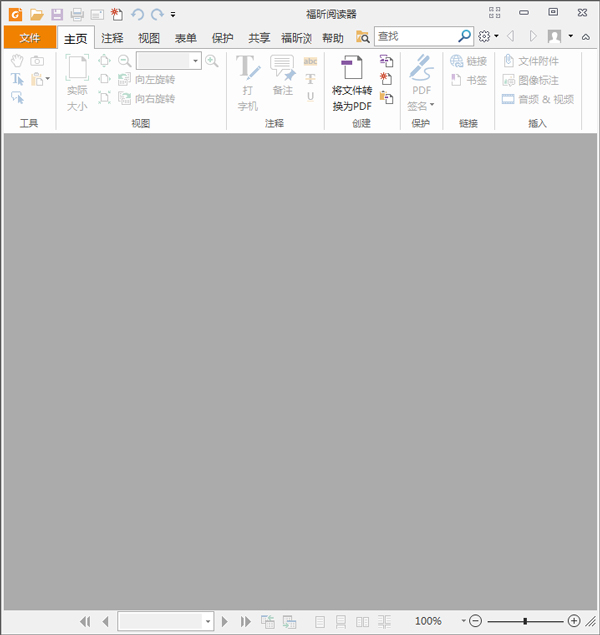Select continuous facing view icon
The image size is (600, 635).
coord(384,622)
